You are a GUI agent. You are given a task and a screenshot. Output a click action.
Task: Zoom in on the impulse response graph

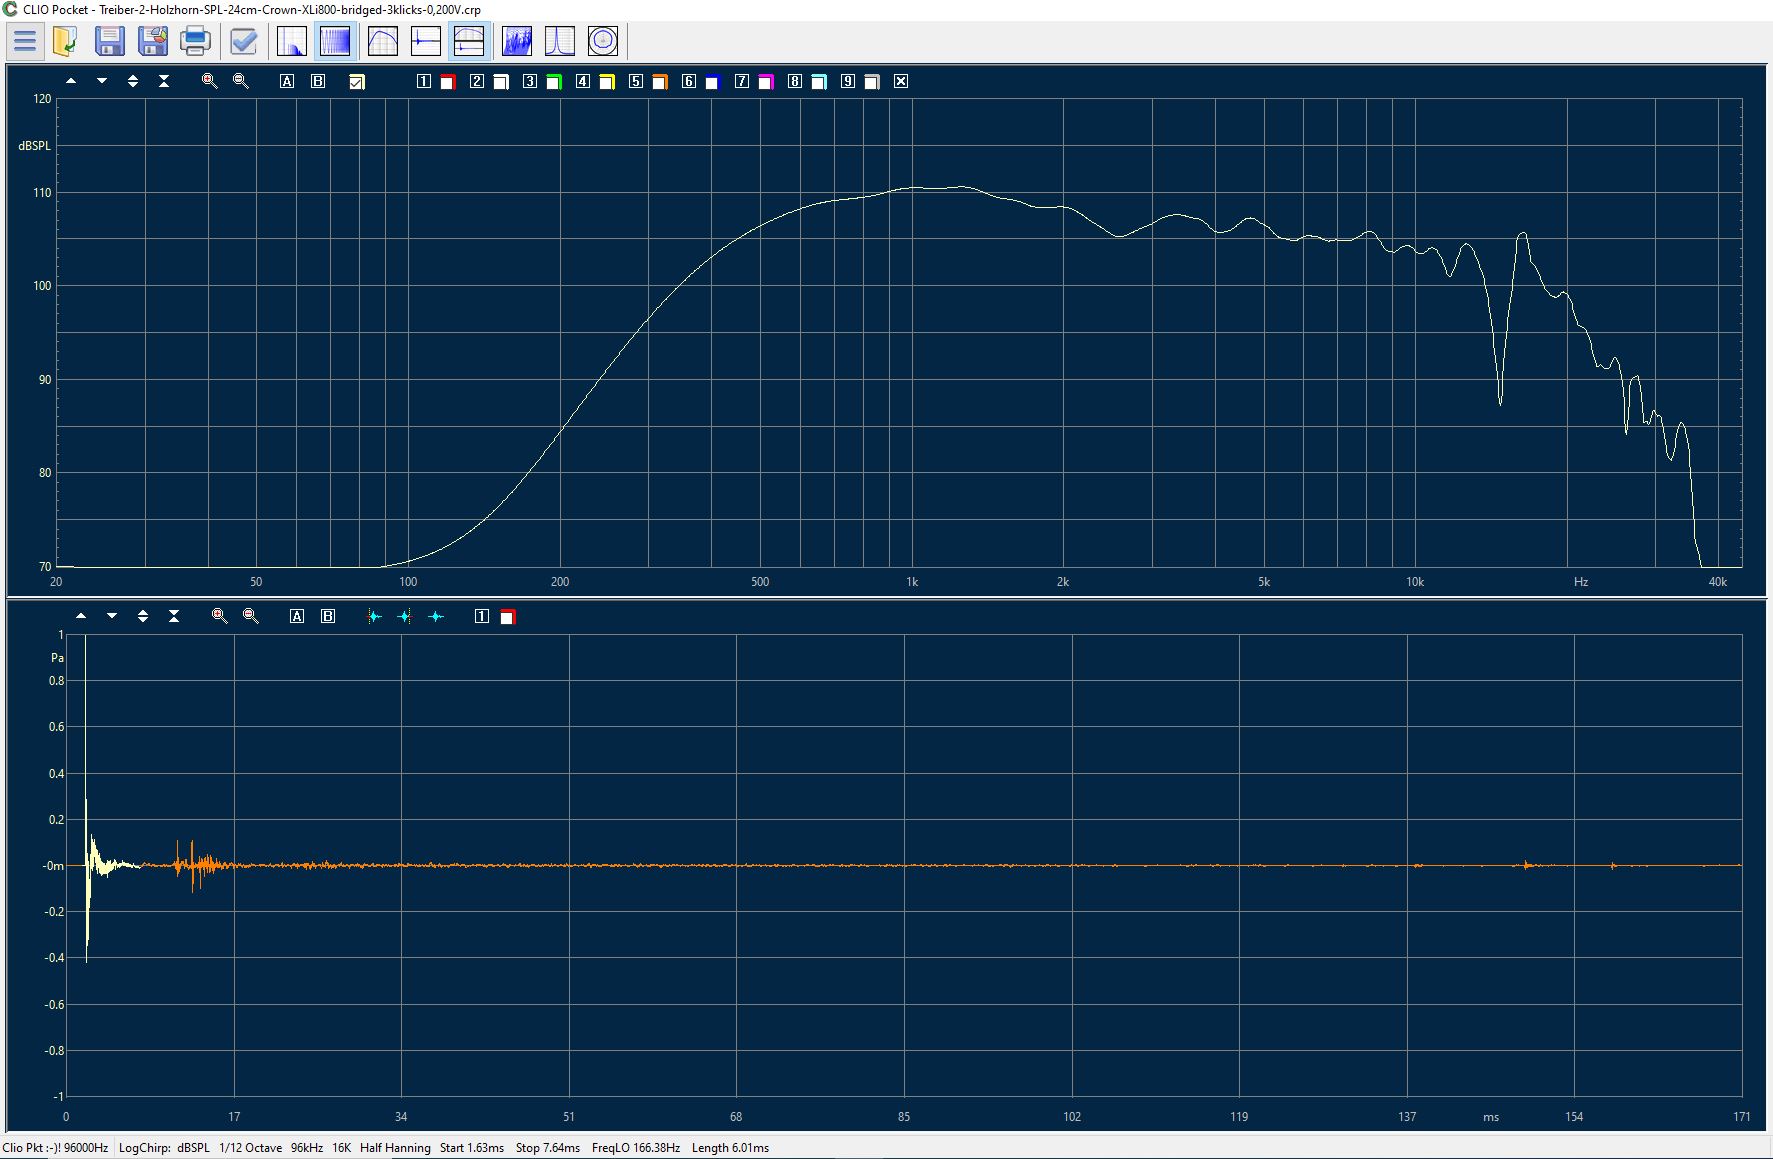[220, 616]
